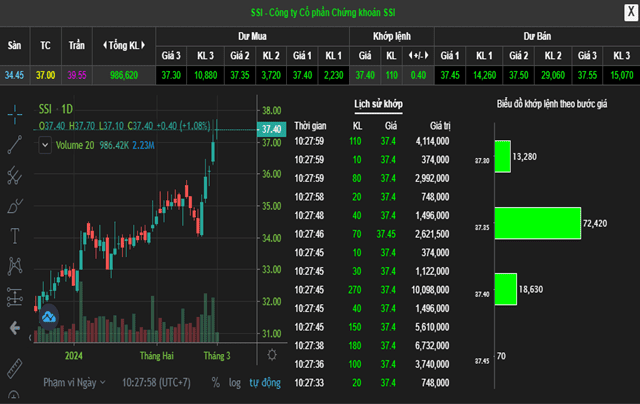Click right arrow beside Tổng KL header
Viewport: 640px width, 404px height.
[143, 45]
